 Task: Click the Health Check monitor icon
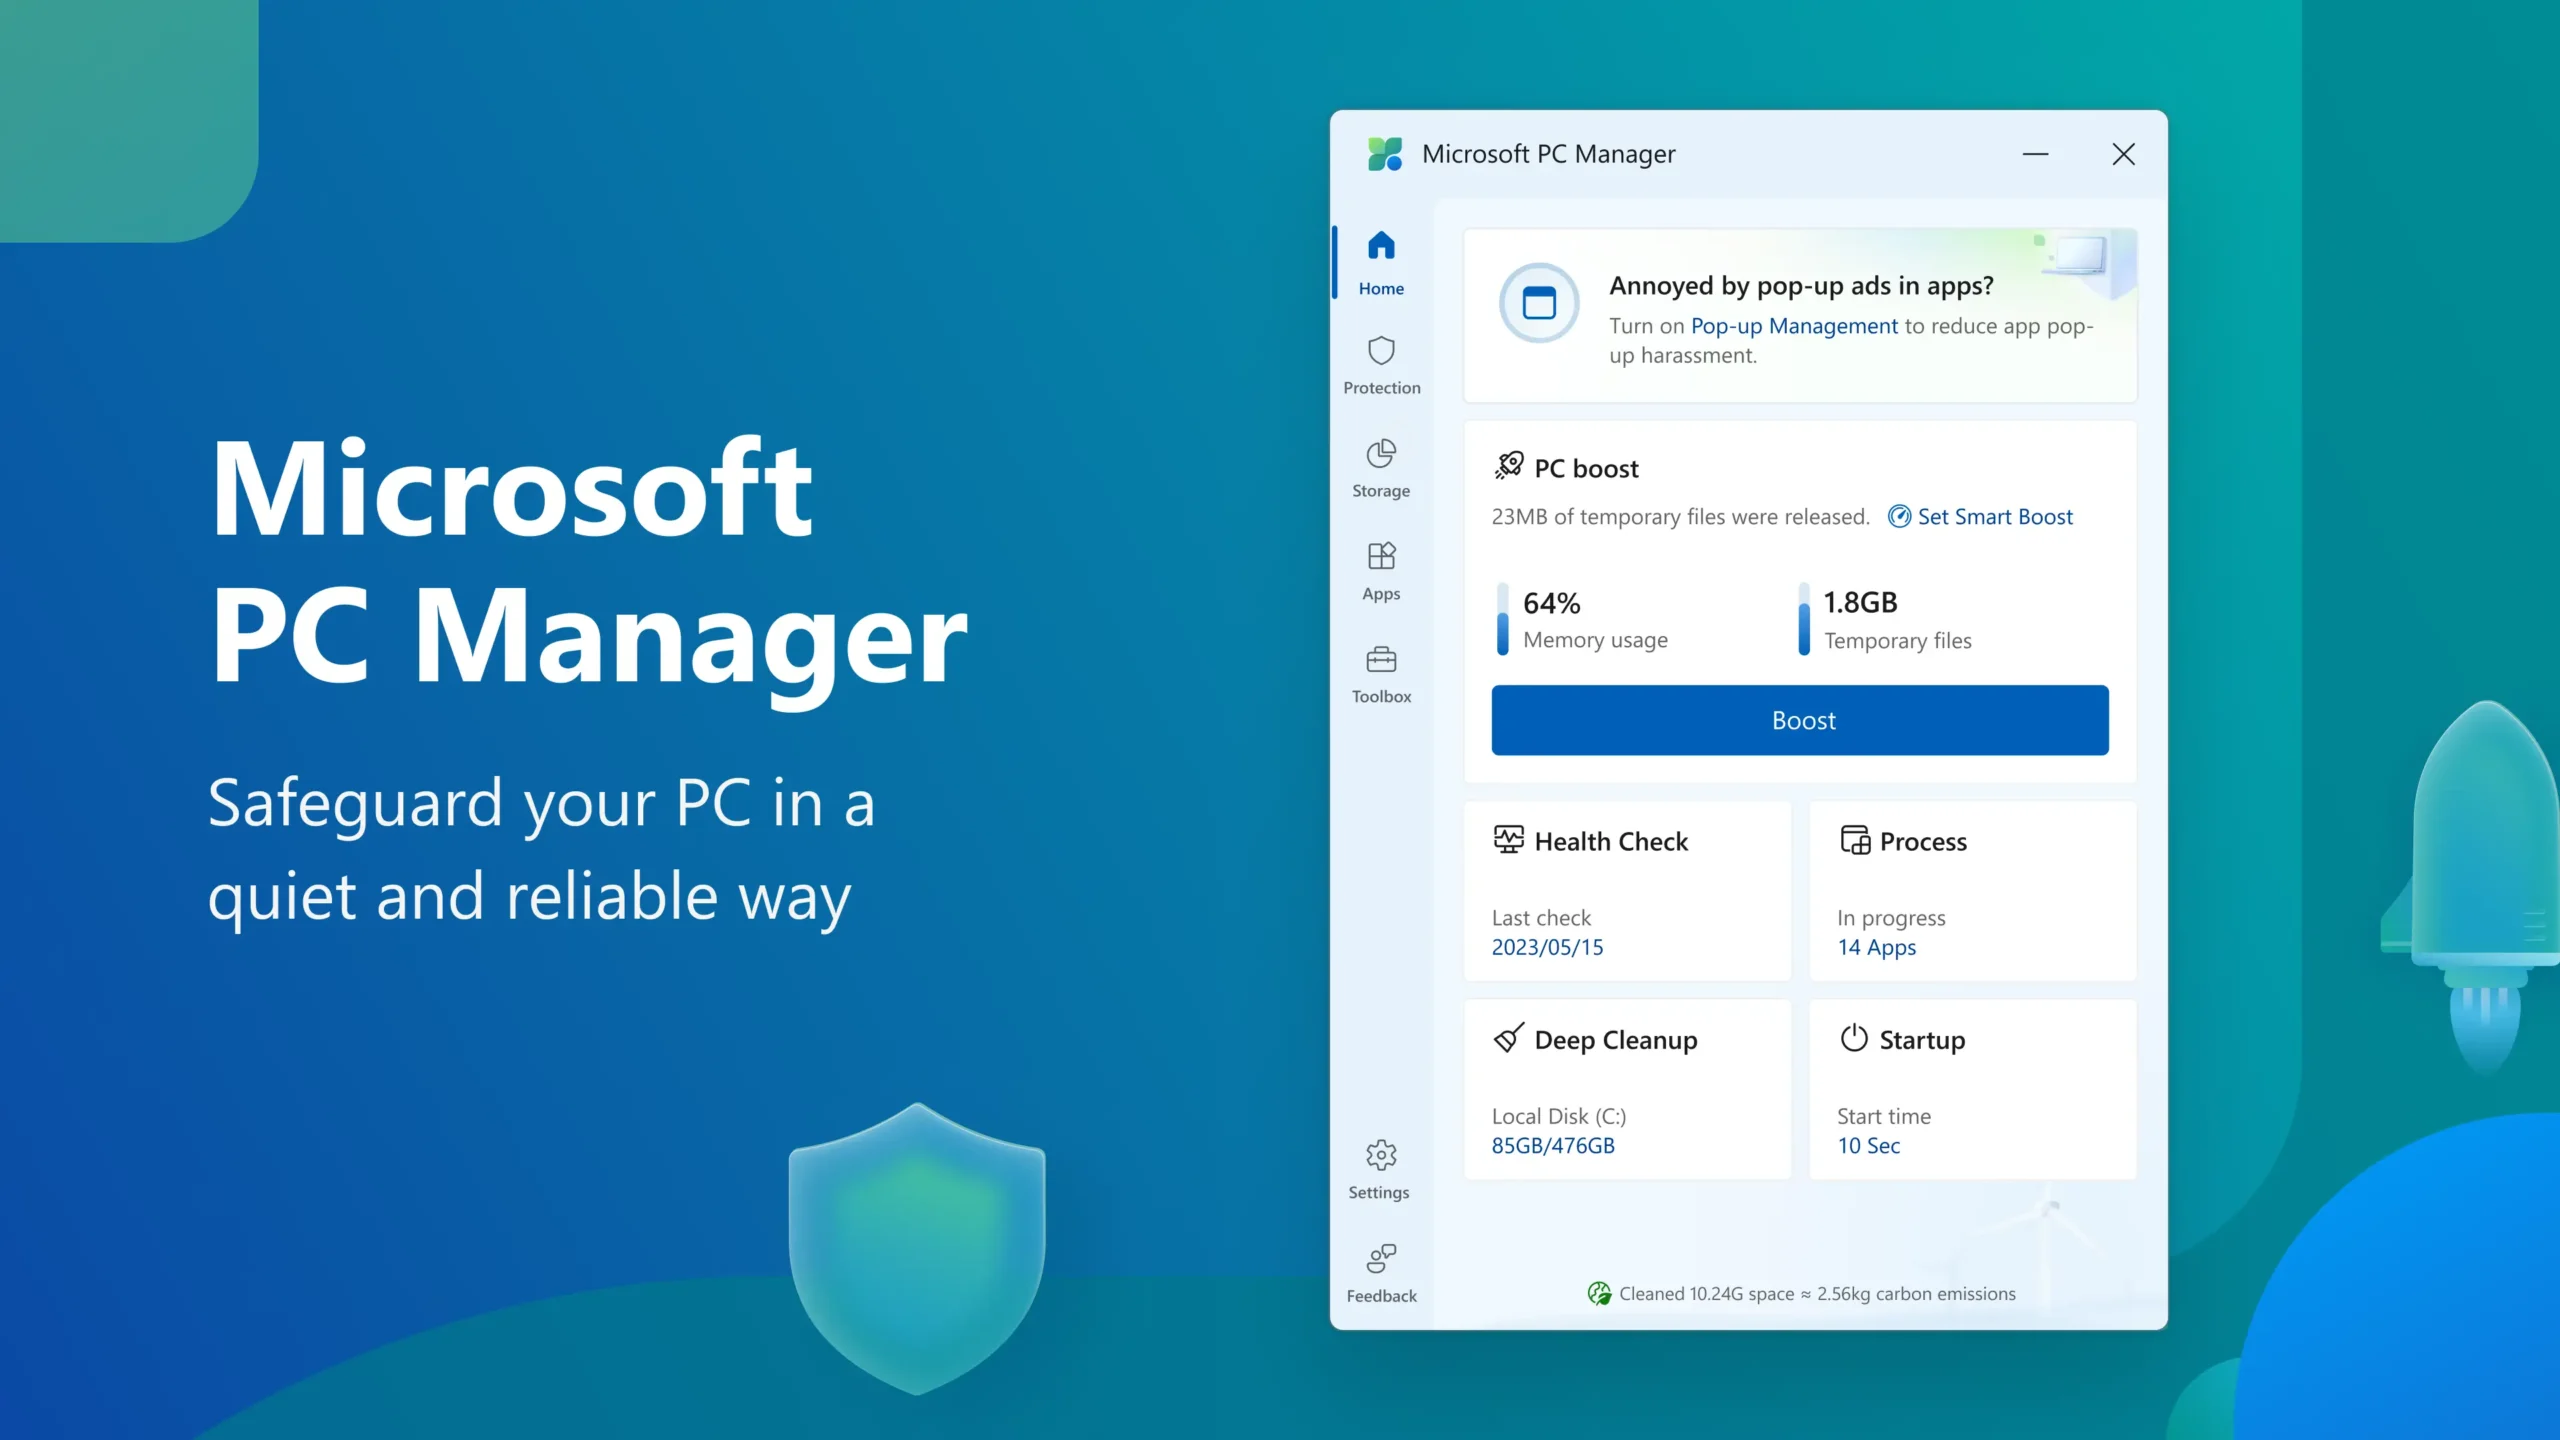tap(1510, 840)
